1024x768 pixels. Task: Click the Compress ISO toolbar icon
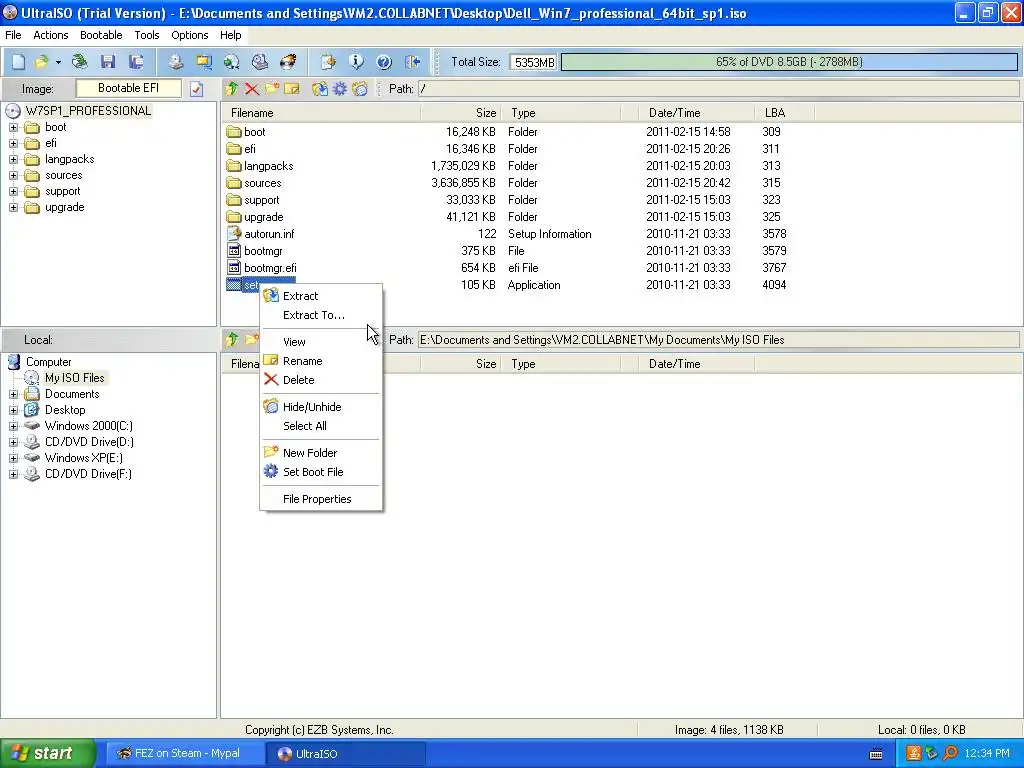tap(204, 62)
